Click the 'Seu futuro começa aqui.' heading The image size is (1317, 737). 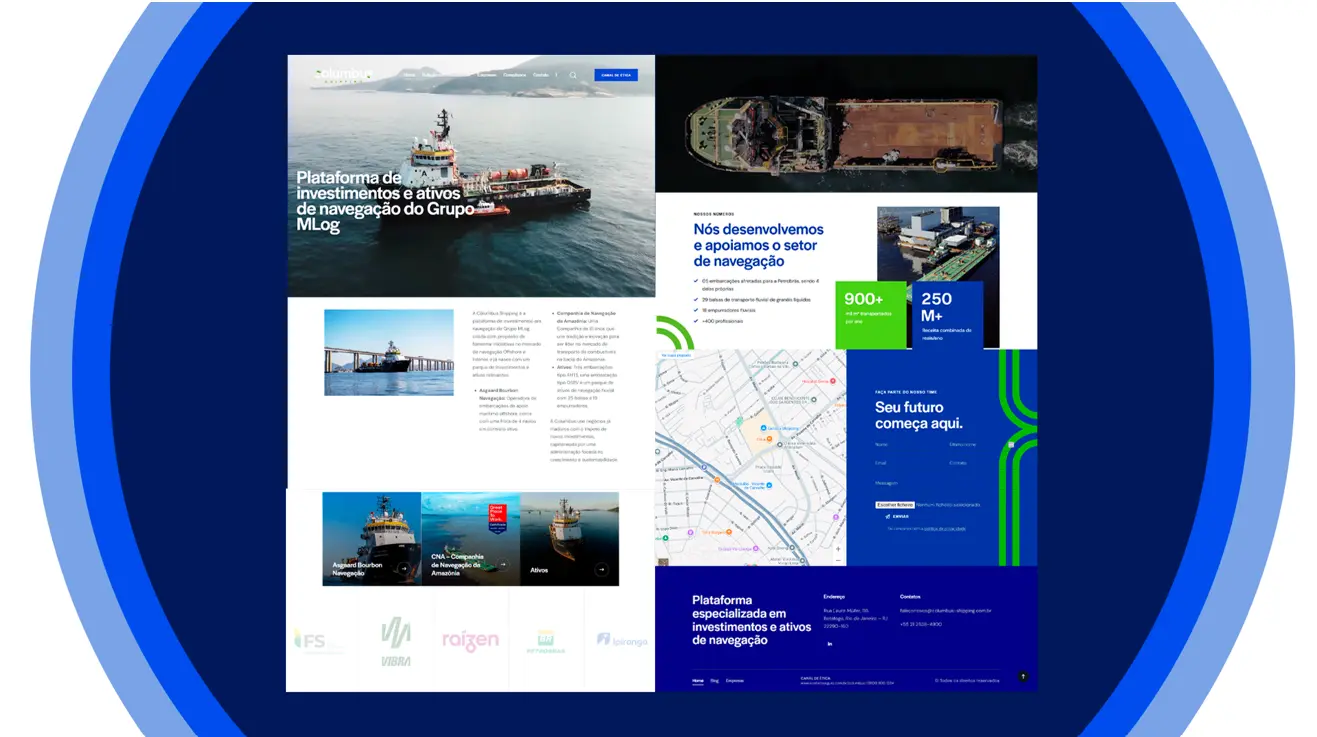(x=919, y=415)
